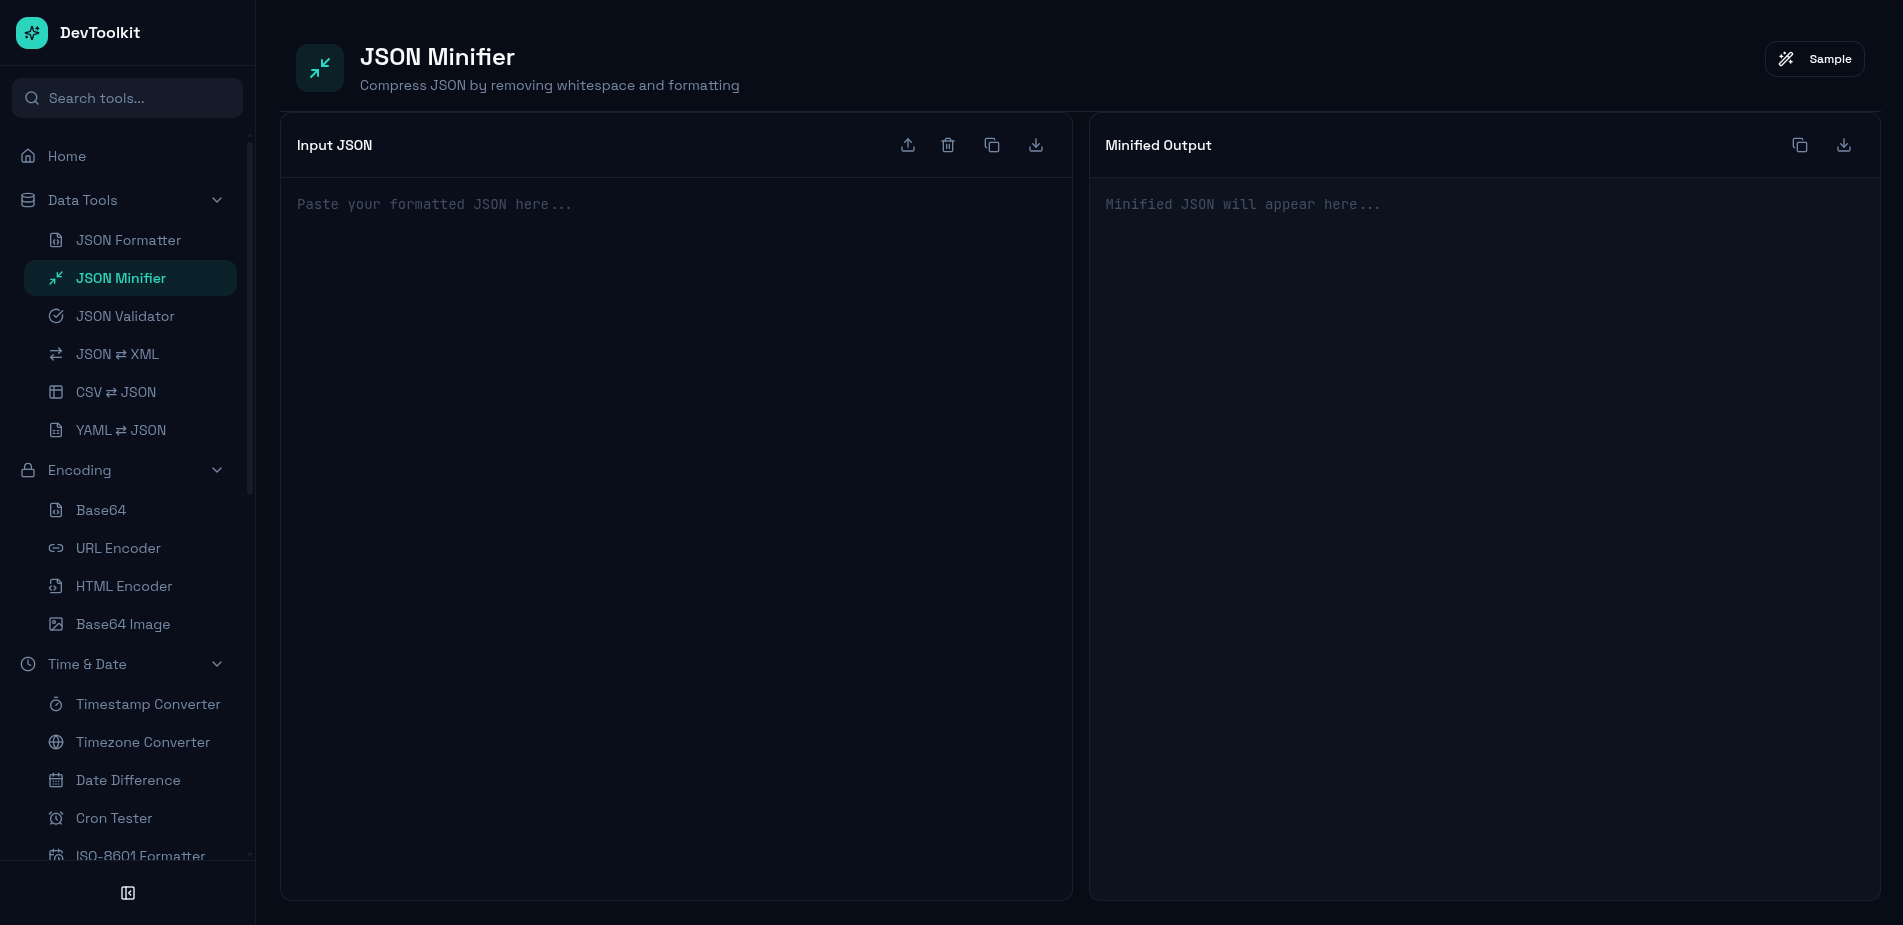The image size is (1903, 925).
Task: Collapse the Encoding section
Action: tap(217, 469)
